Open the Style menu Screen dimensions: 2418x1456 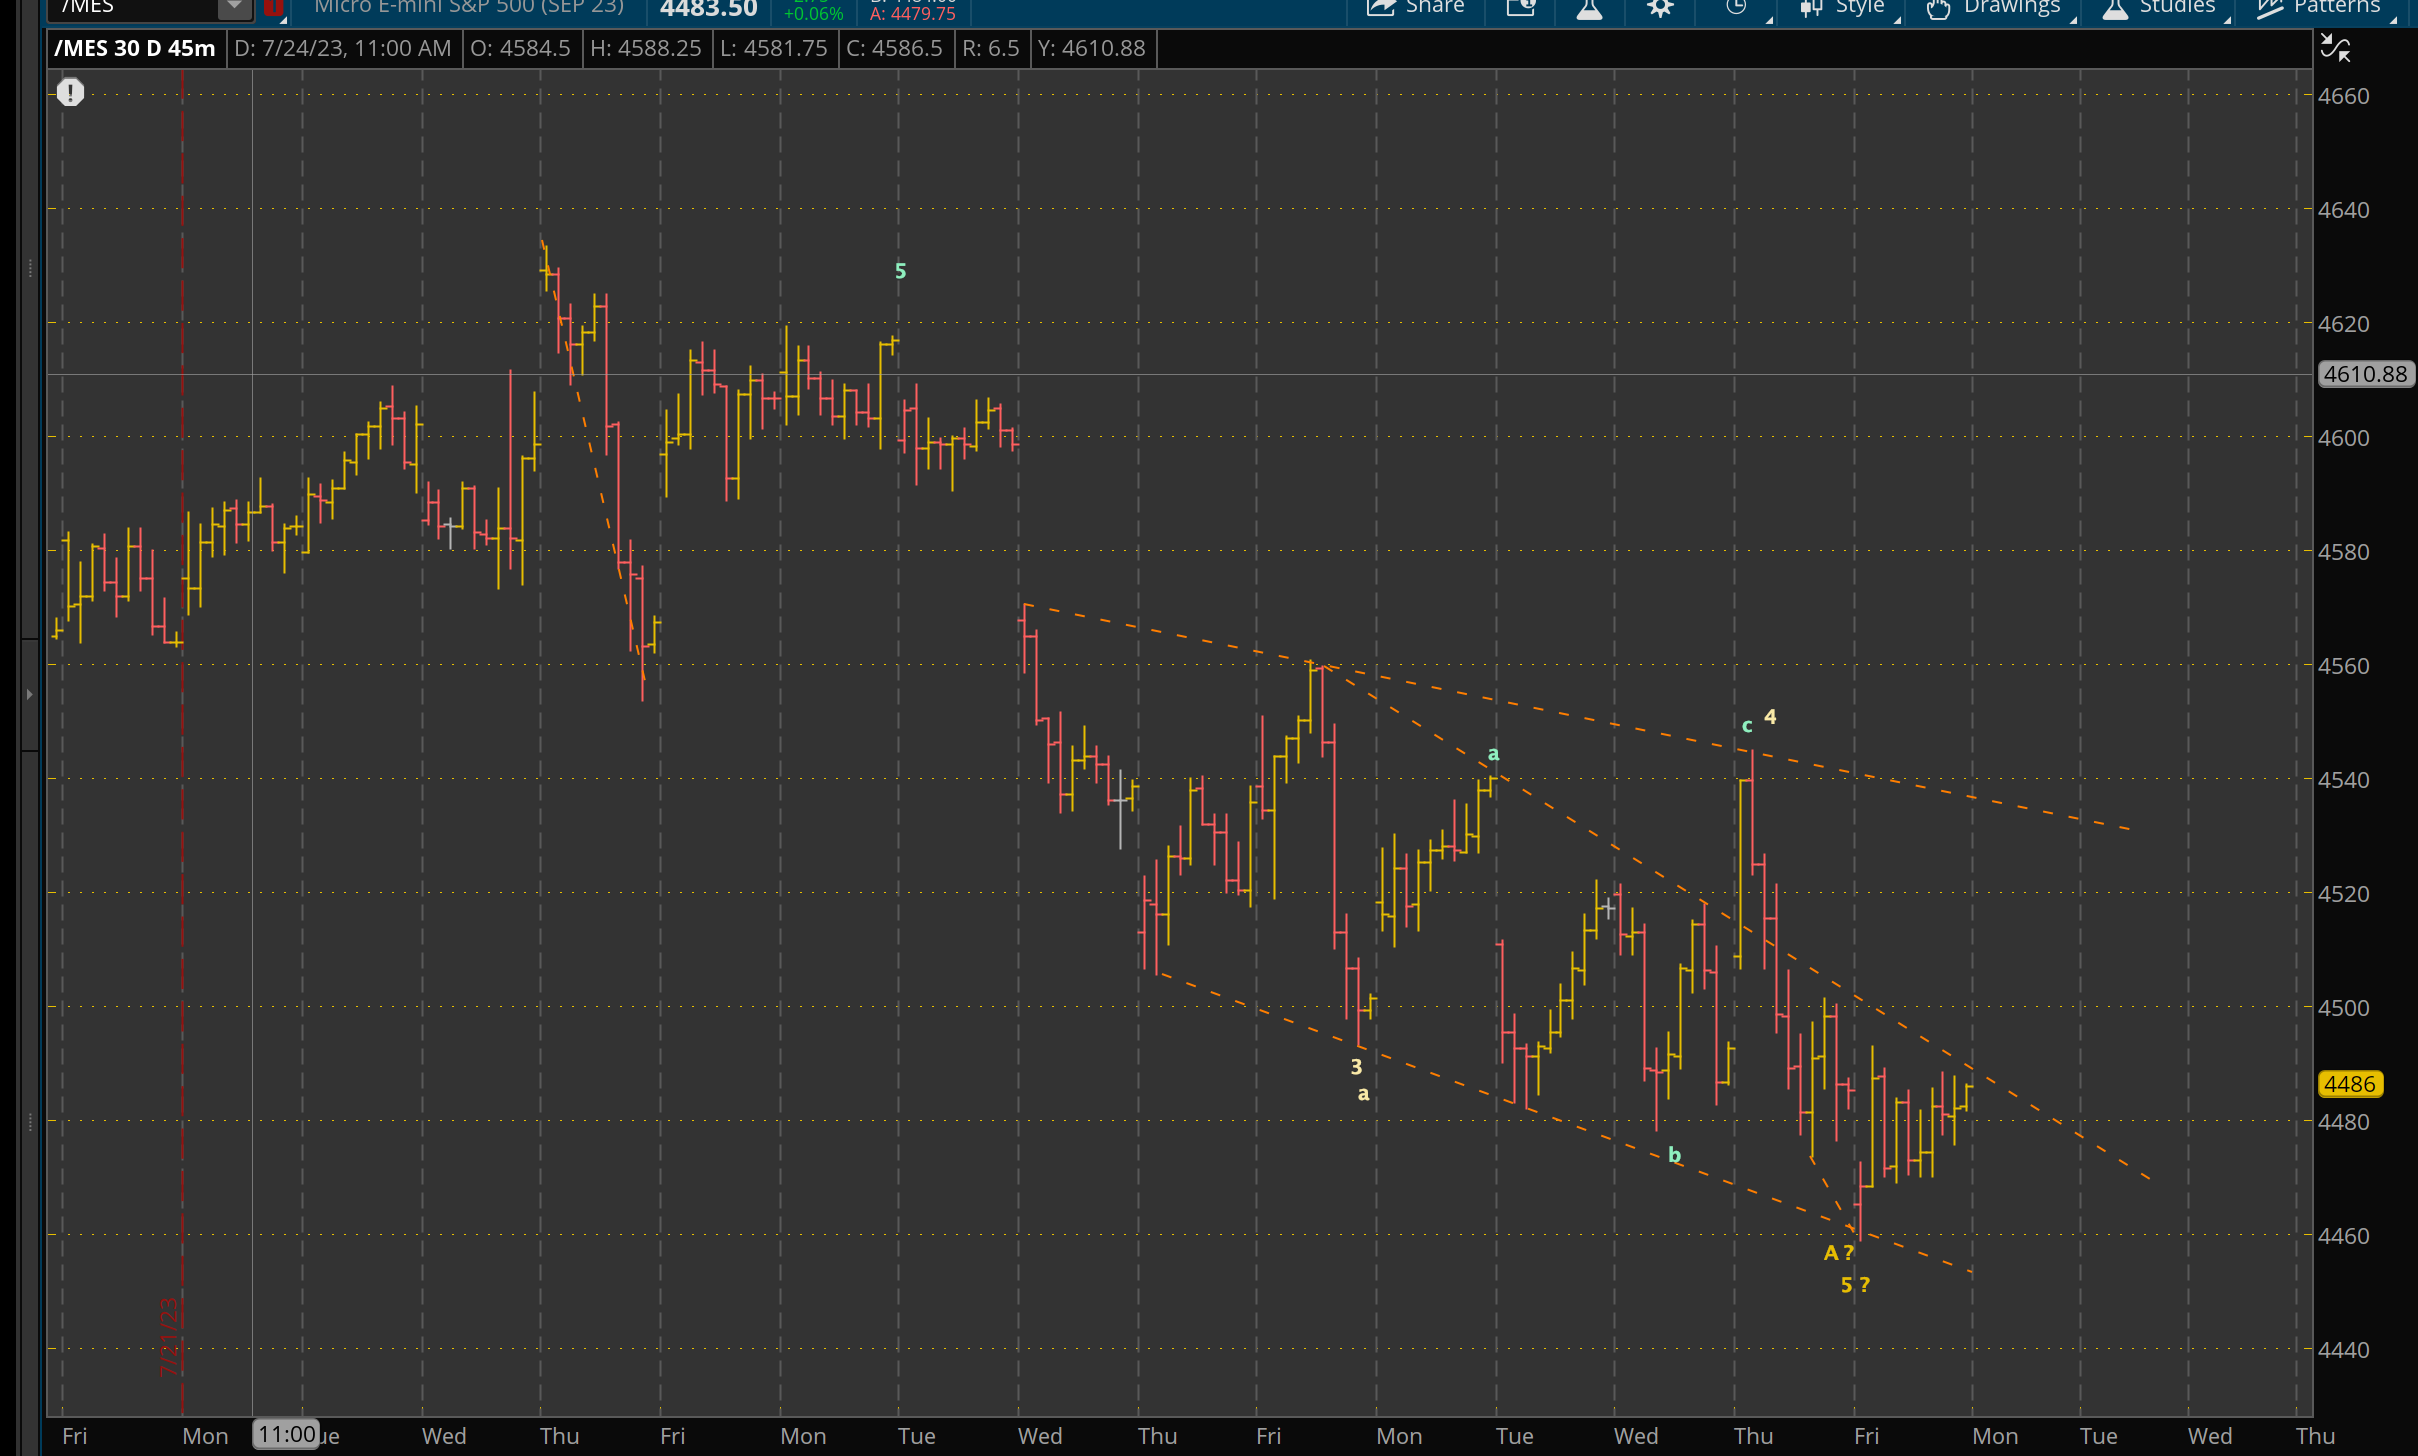[1843, 8]
